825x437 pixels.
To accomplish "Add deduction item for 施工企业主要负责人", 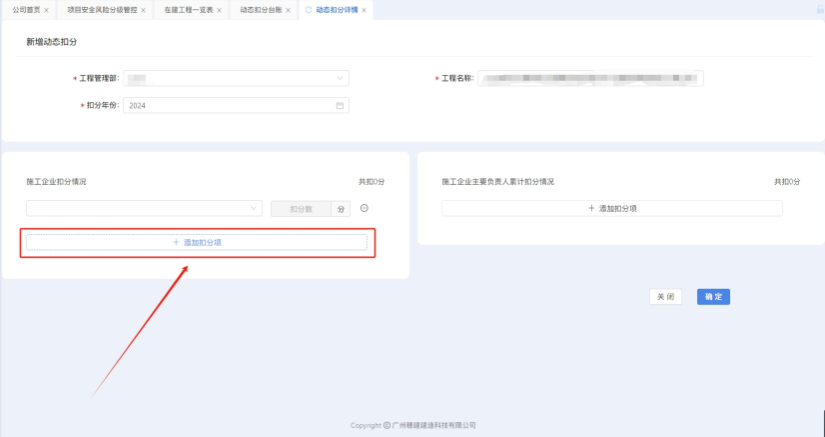I will point(612,208).
